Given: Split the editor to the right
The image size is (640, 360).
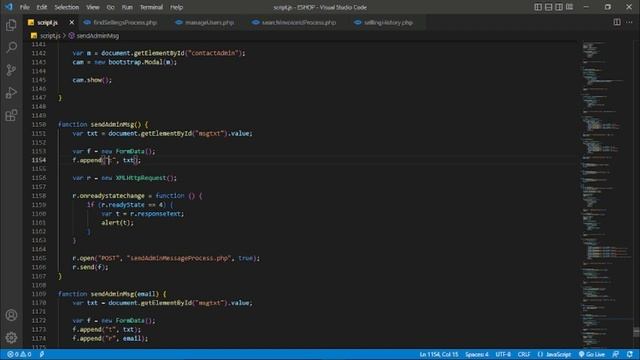Looking at the screenshot, I should tap(617, 22).
